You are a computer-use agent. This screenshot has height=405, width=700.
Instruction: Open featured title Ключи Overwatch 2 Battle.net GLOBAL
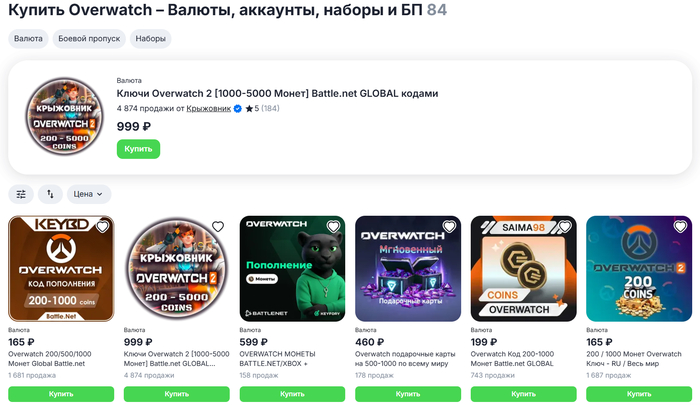click(x=277, y=94)
